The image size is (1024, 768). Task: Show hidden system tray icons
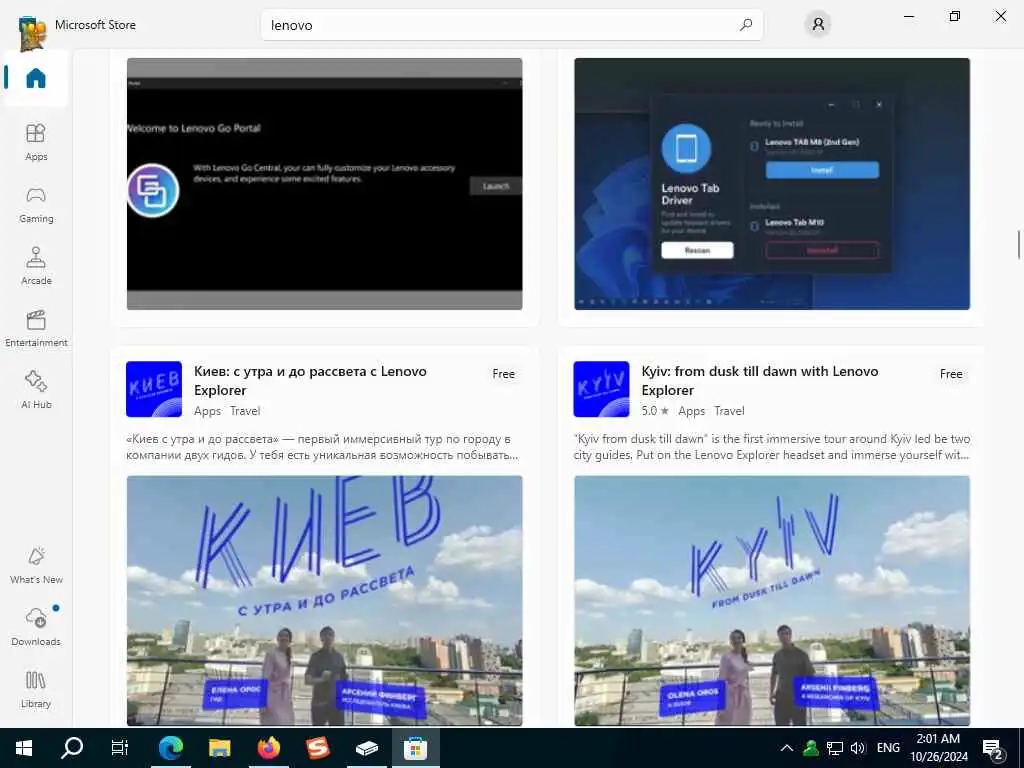[x=787, y=748]
